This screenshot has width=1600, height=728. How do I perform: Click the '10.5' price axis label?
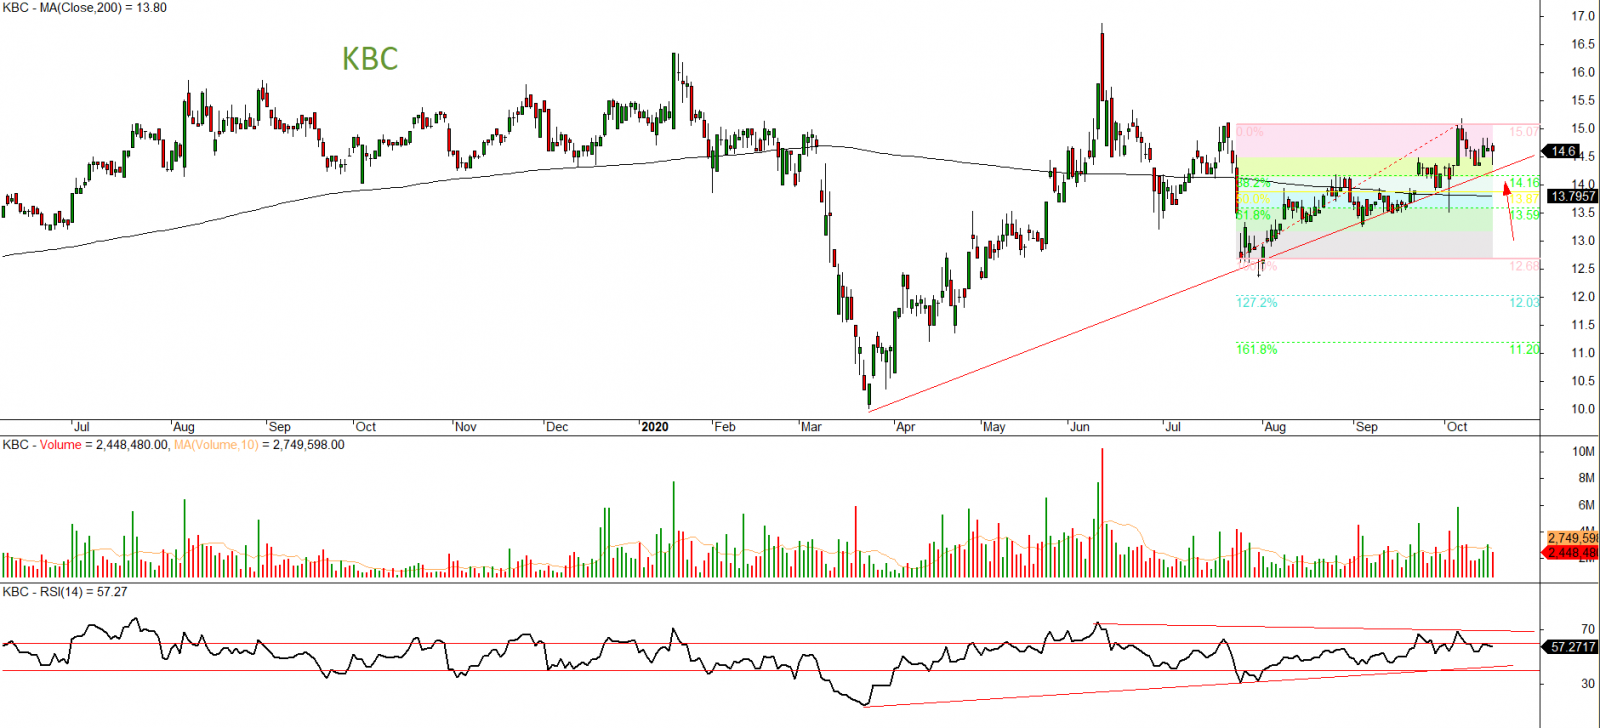[1583, 381]
